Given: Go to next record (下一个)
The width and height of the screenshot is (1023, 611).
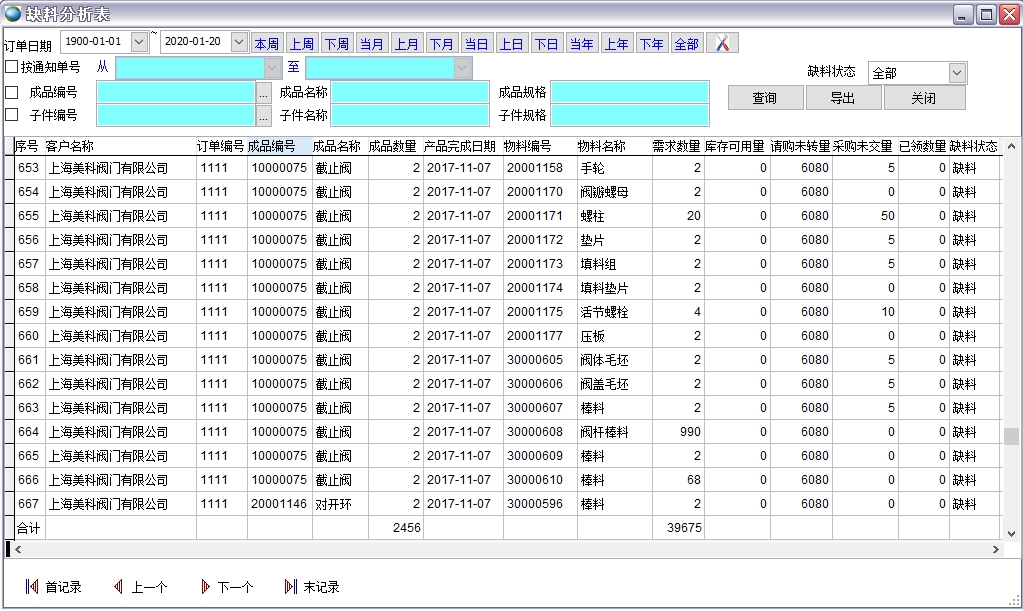Looking at the screenshot, I should pyautogui.click(x=226, y=587).
